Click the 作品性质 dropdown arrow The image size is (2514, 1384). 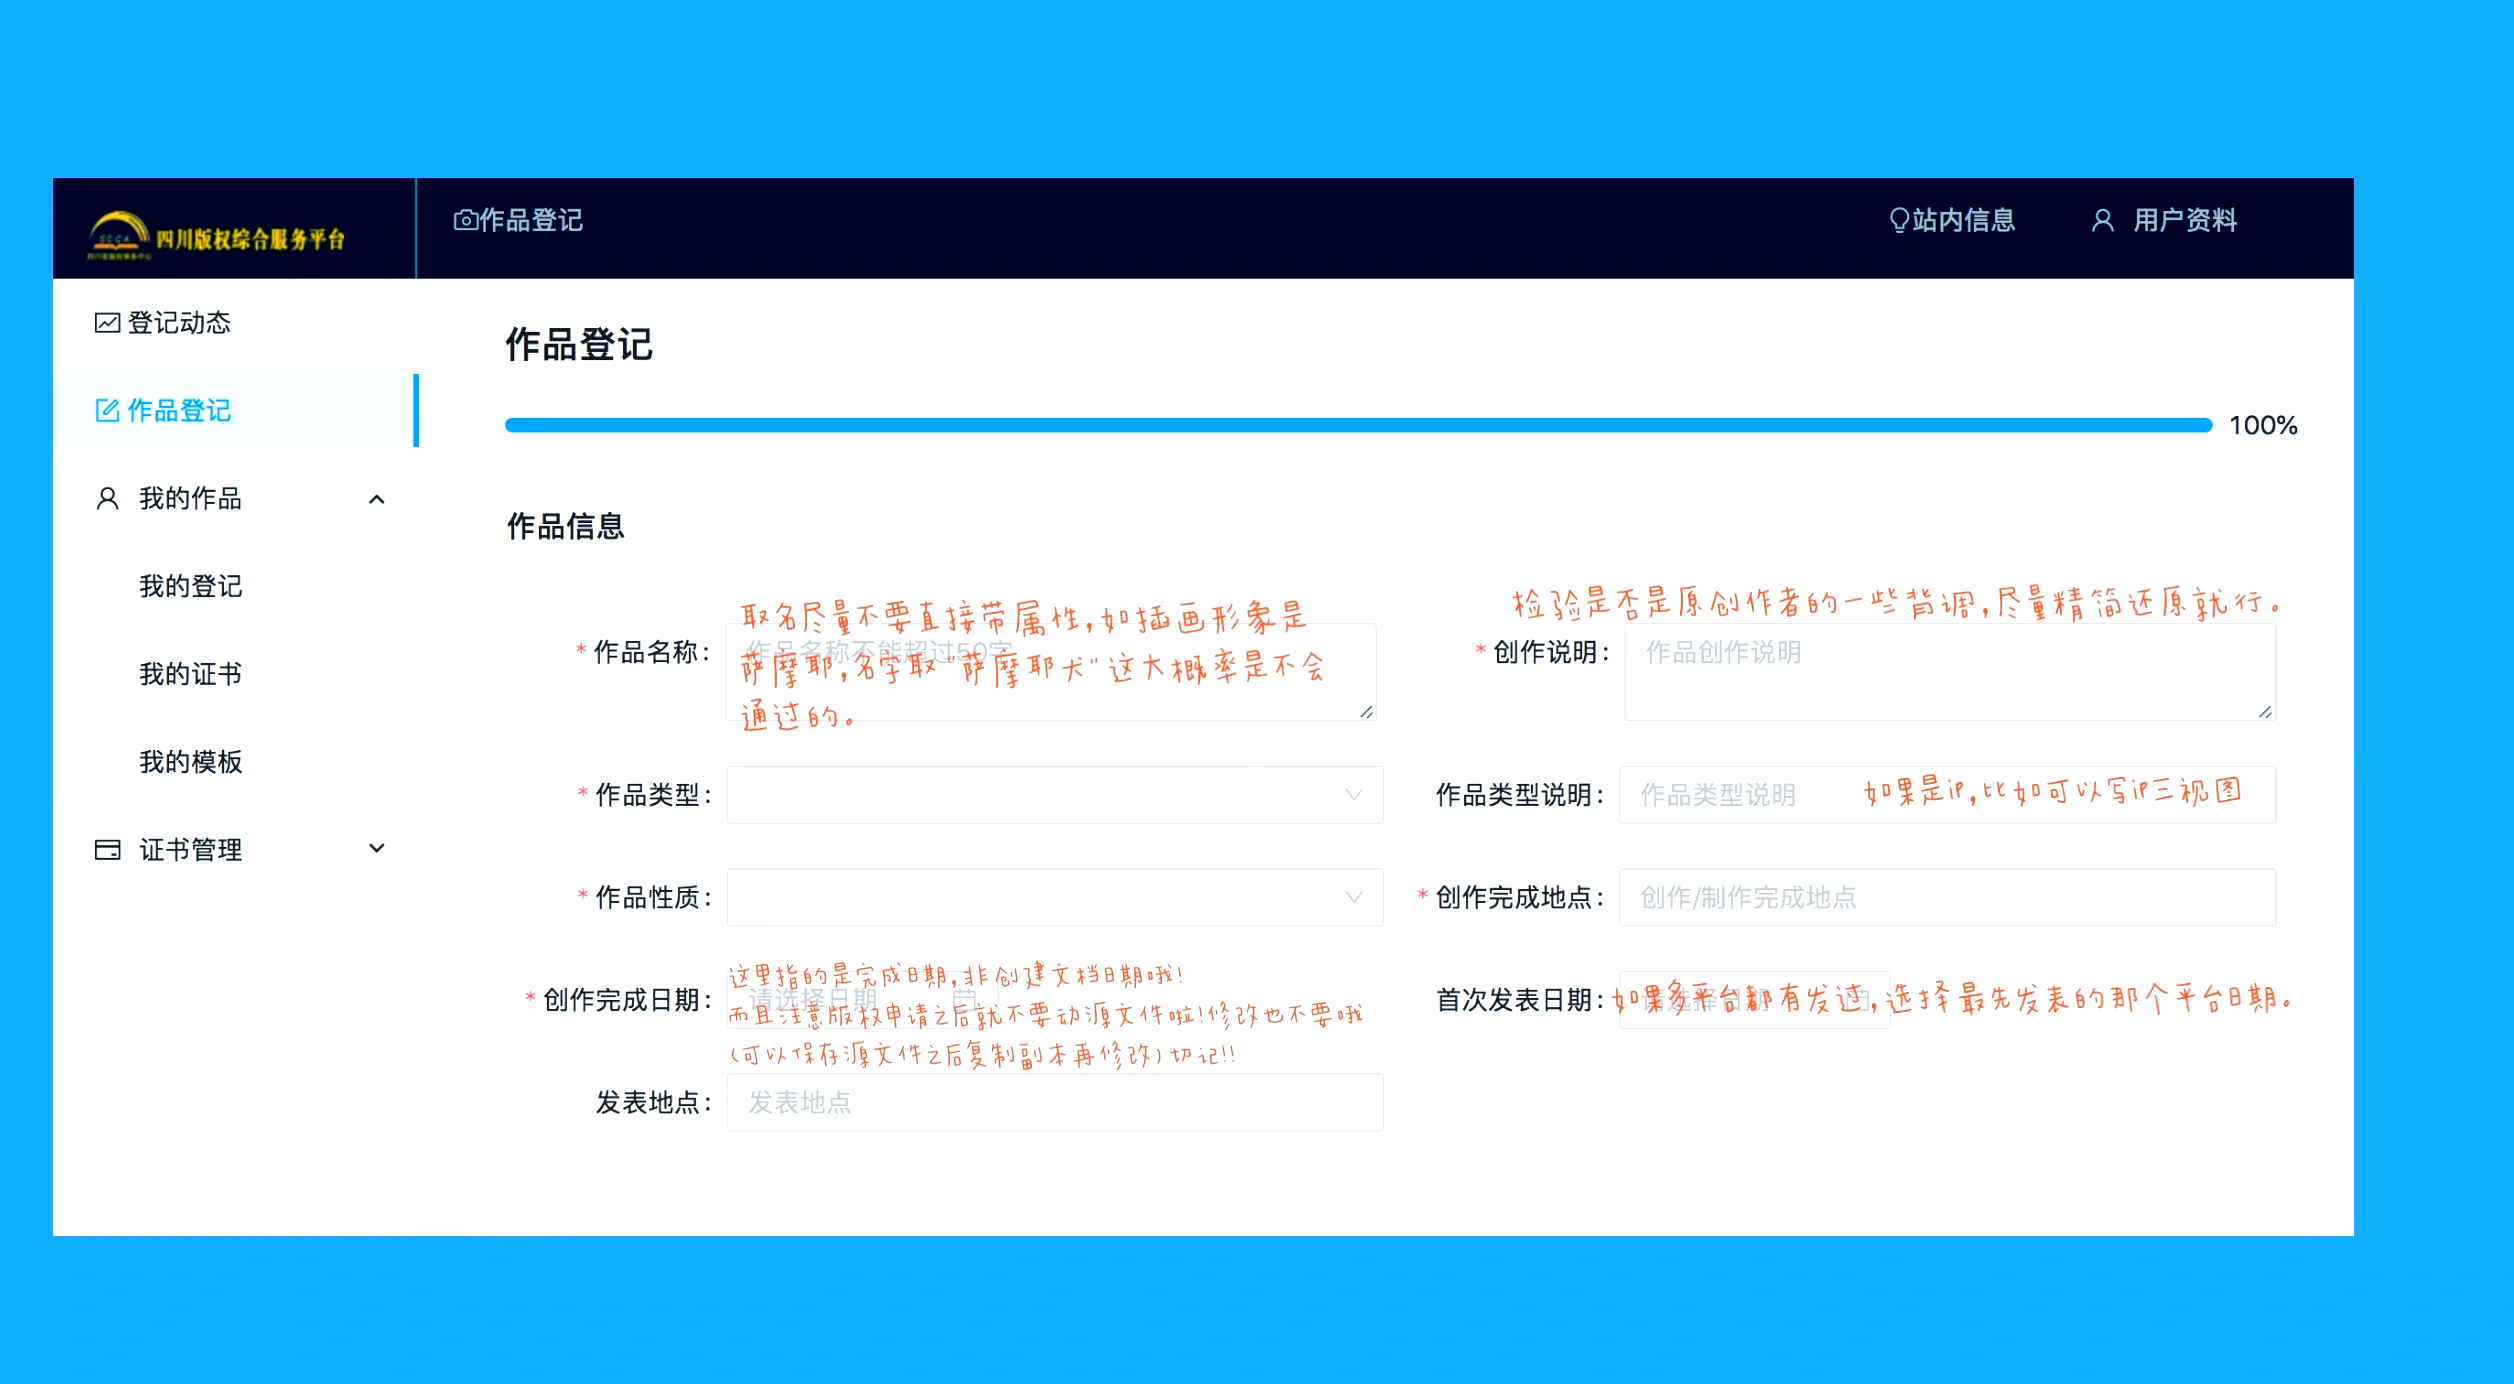click(1354, 897)
